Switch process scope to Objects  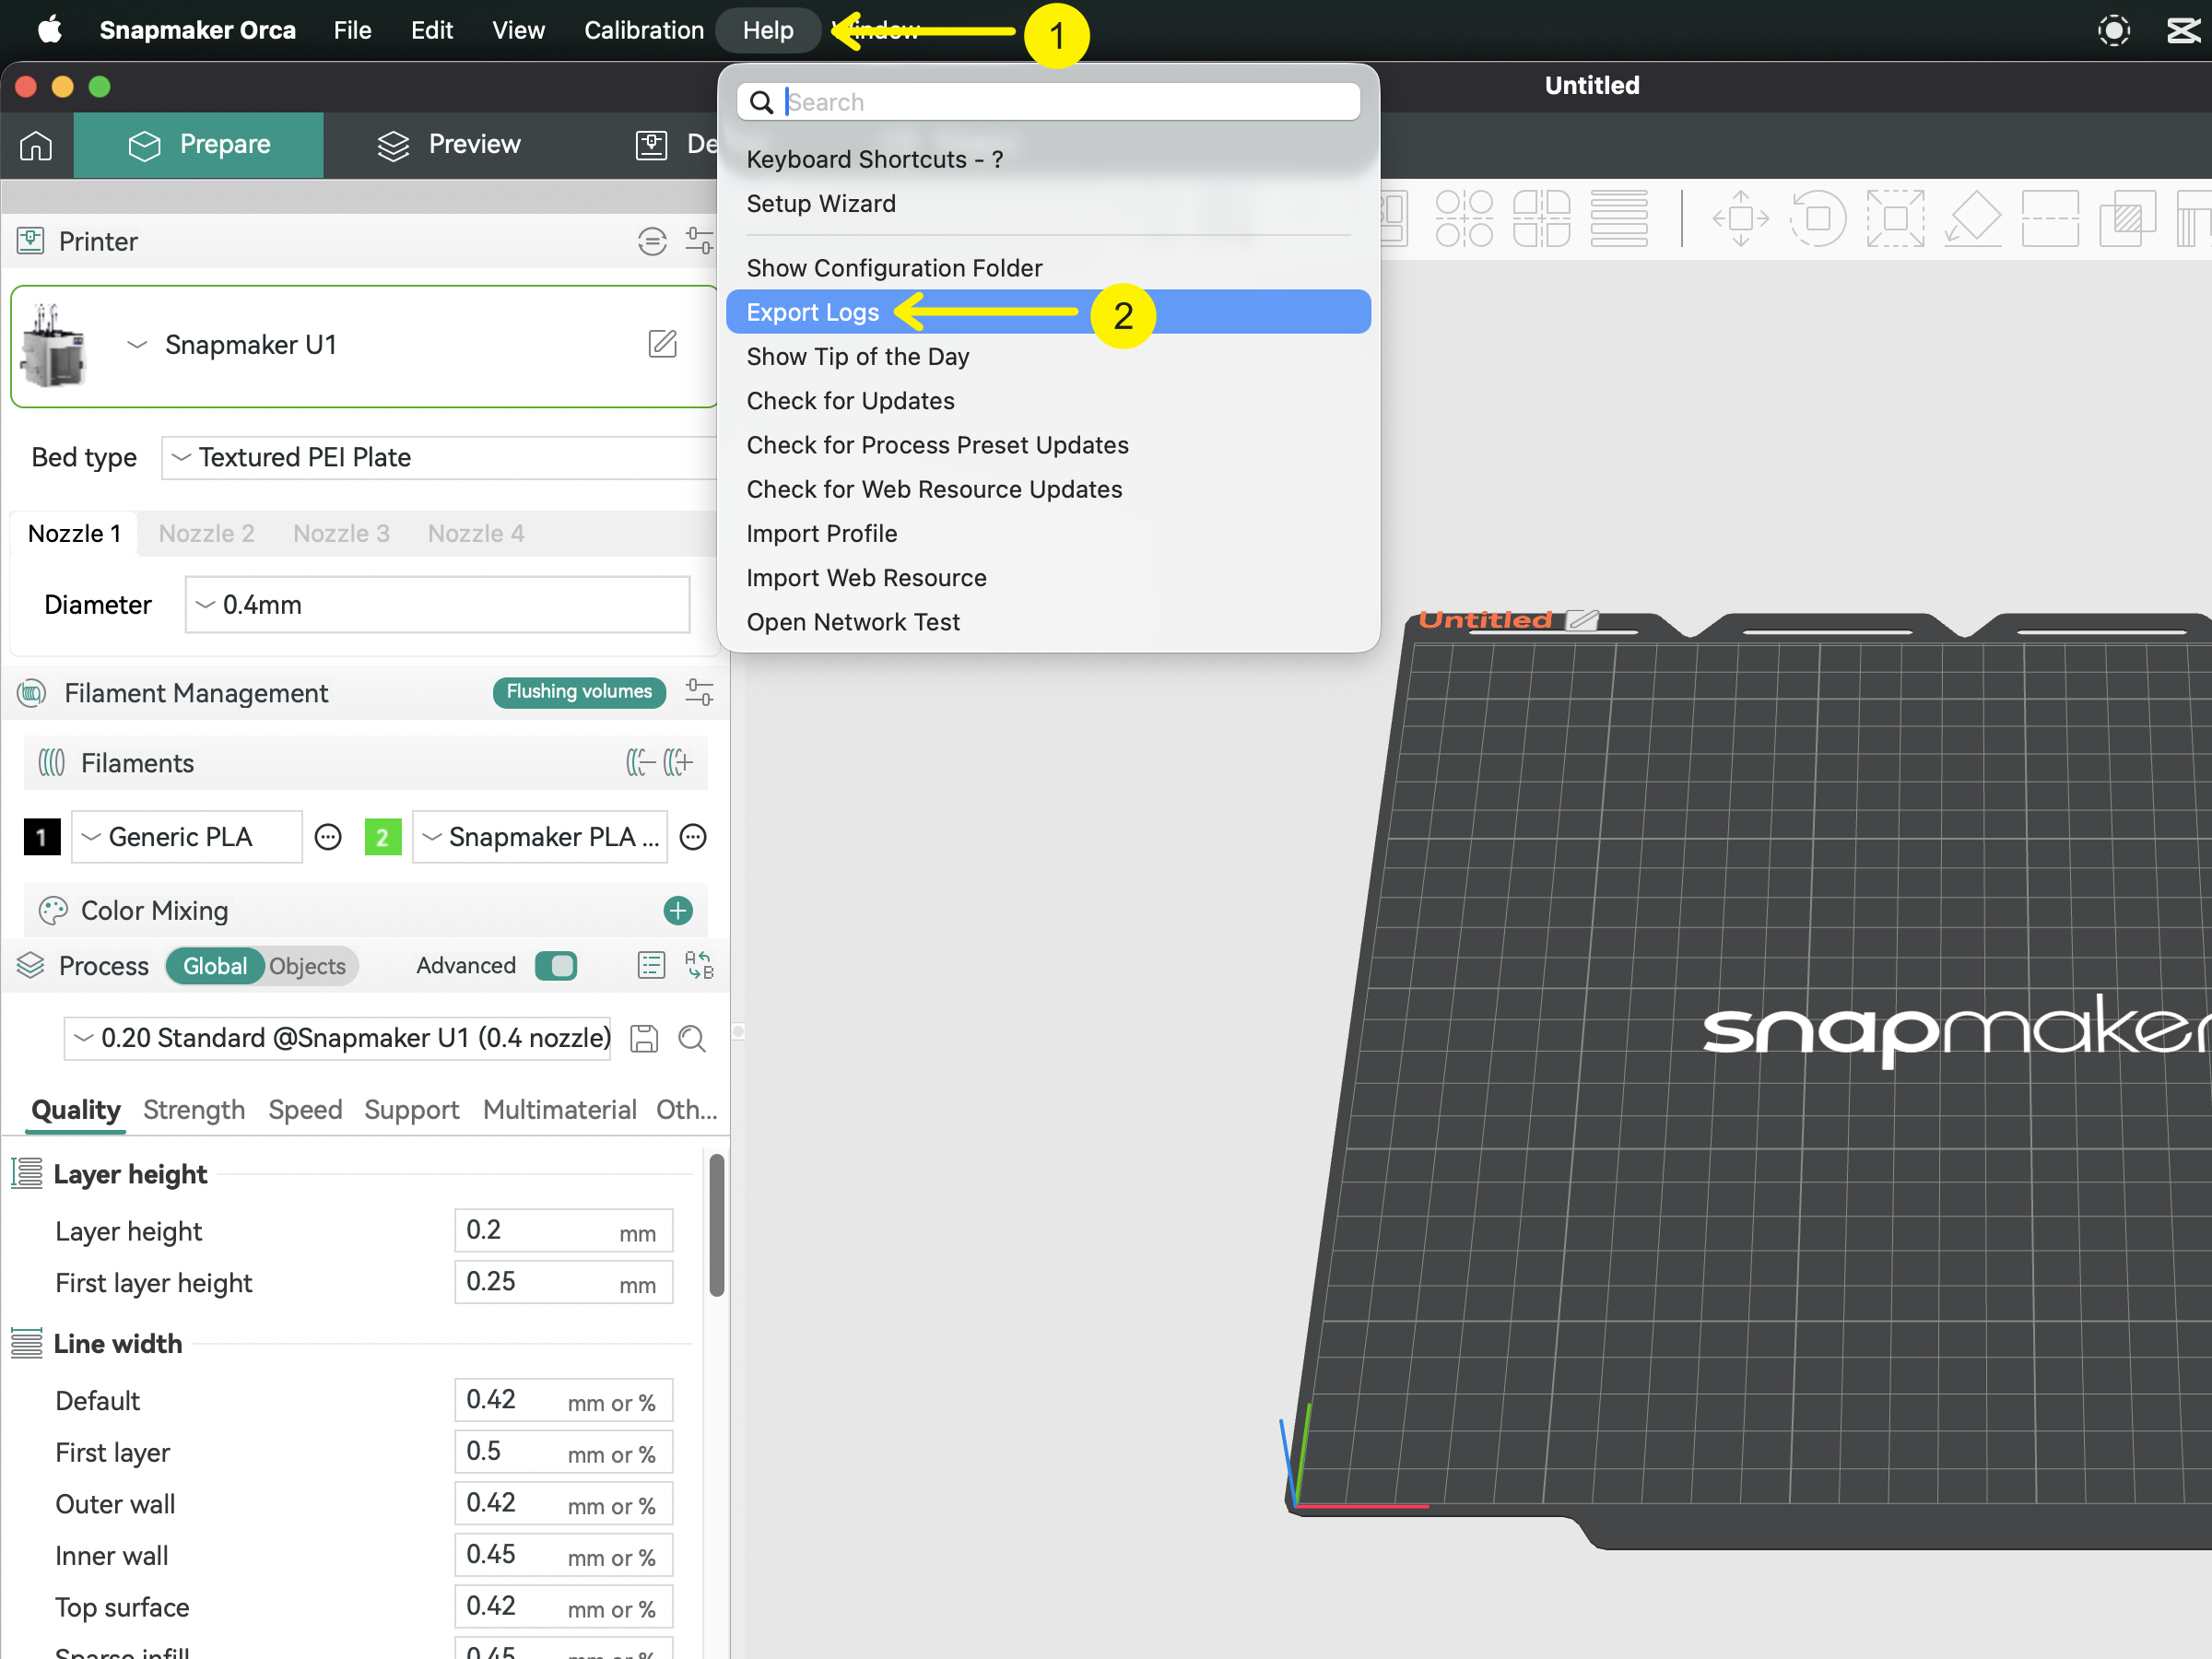[307, 966]
